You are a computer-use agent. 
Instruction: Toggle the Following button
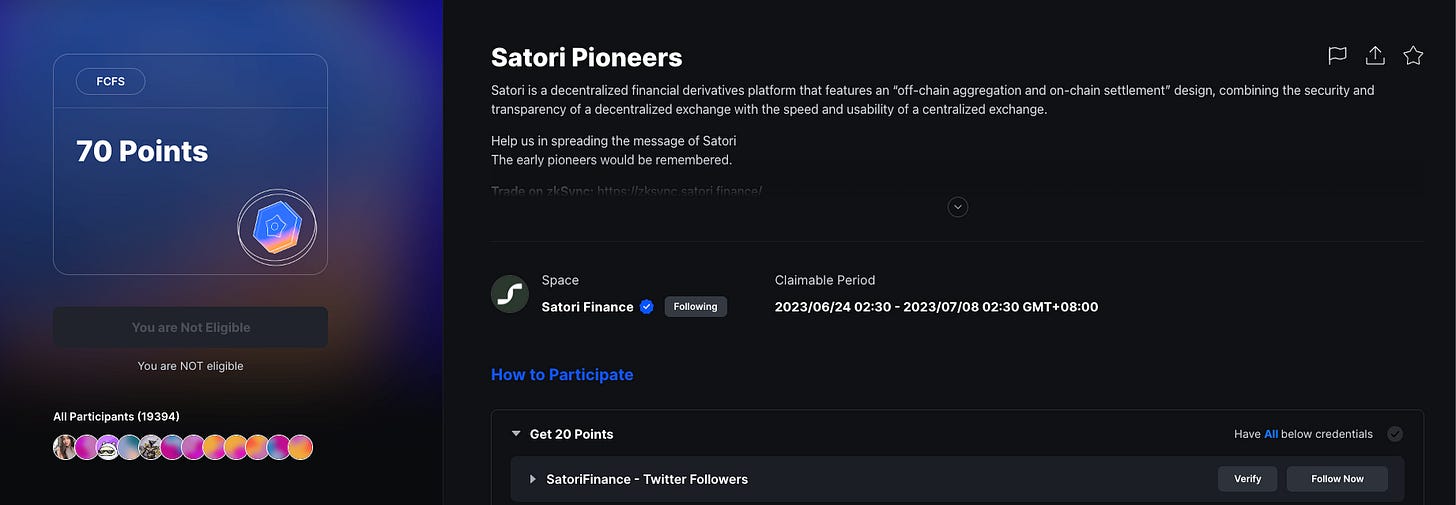[x=695, y=307]
